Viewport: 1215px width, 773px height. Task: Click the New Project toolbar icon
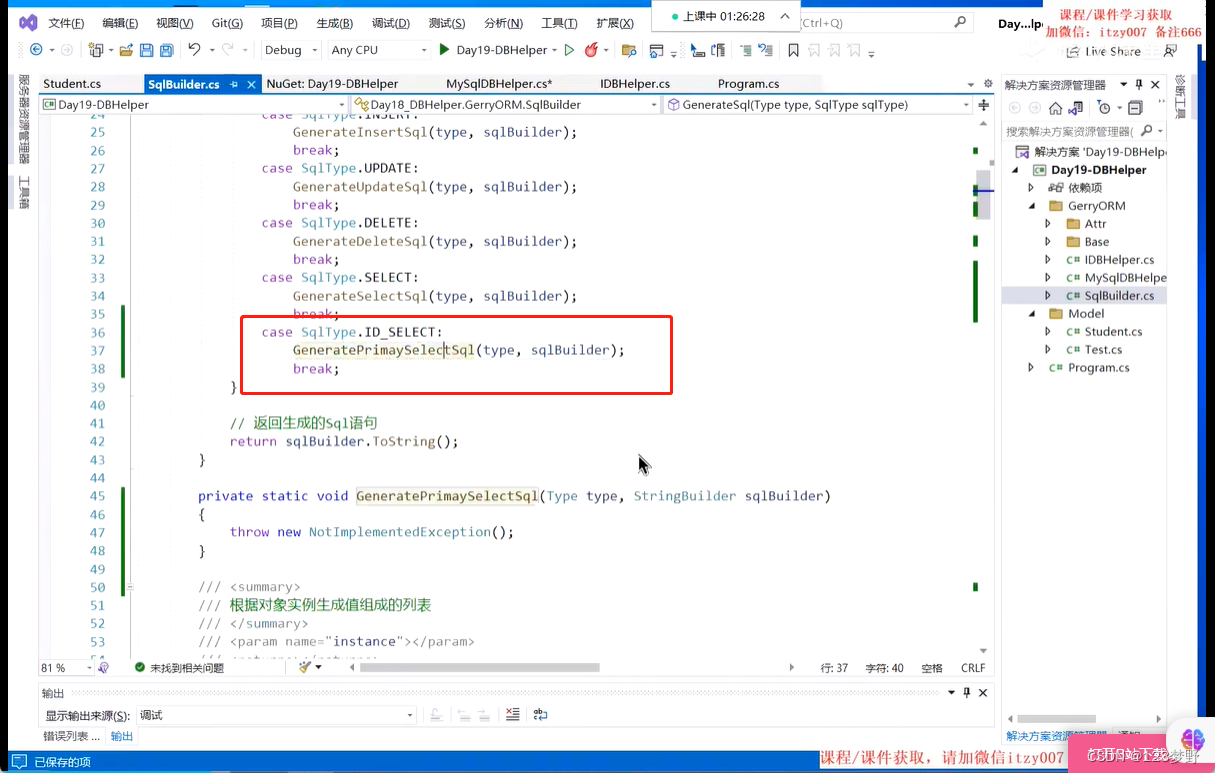click(x=96, y=50)
